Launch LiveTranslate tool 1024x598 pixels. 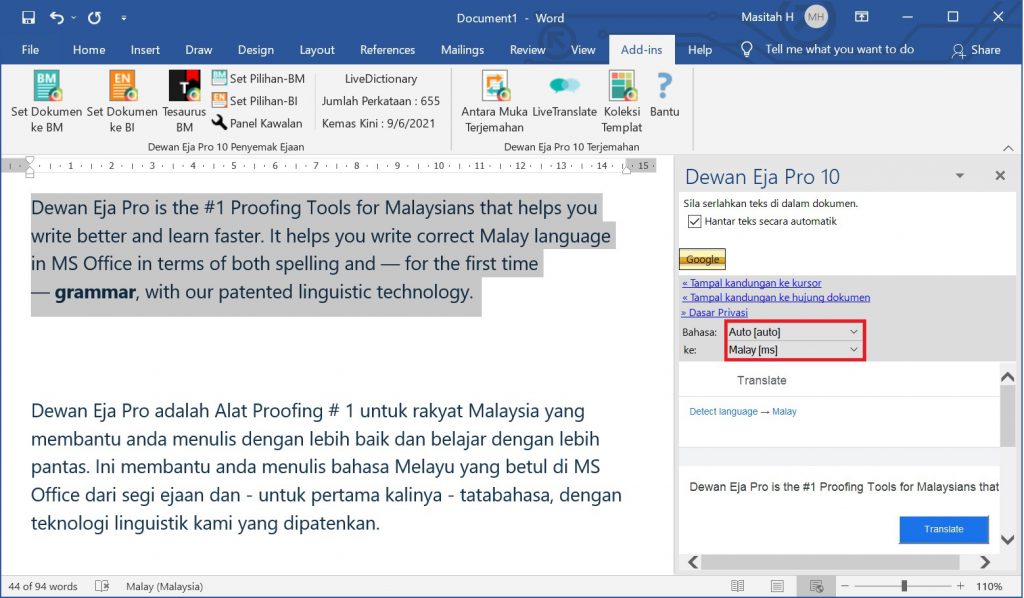(564, 86)
